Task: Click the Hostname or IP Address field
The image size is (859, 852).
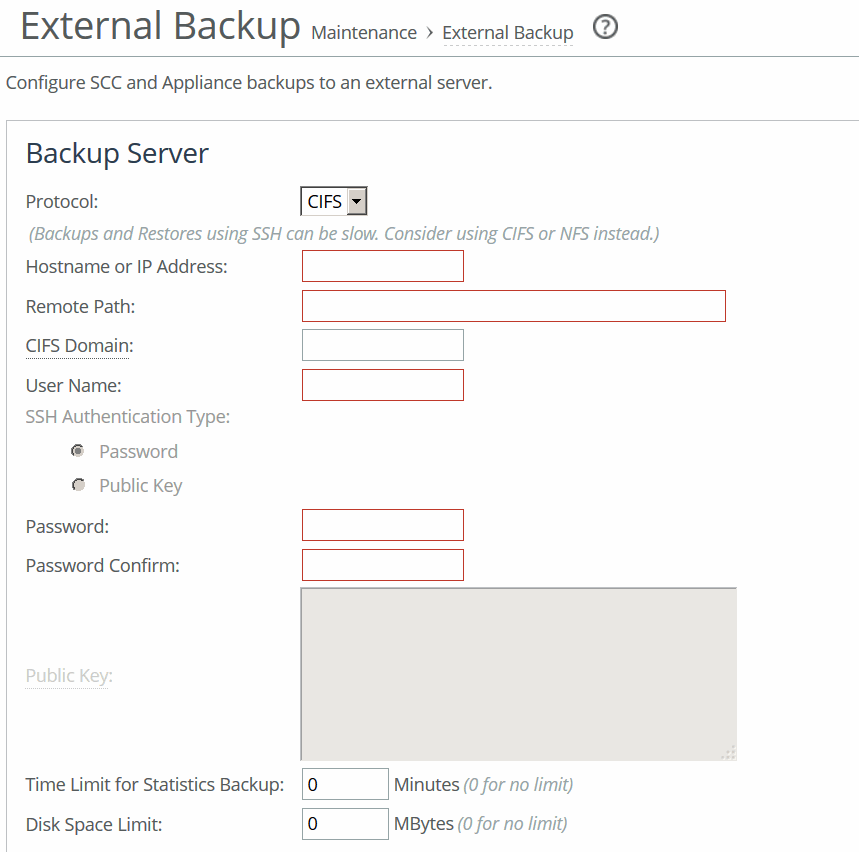Action: 383,266
